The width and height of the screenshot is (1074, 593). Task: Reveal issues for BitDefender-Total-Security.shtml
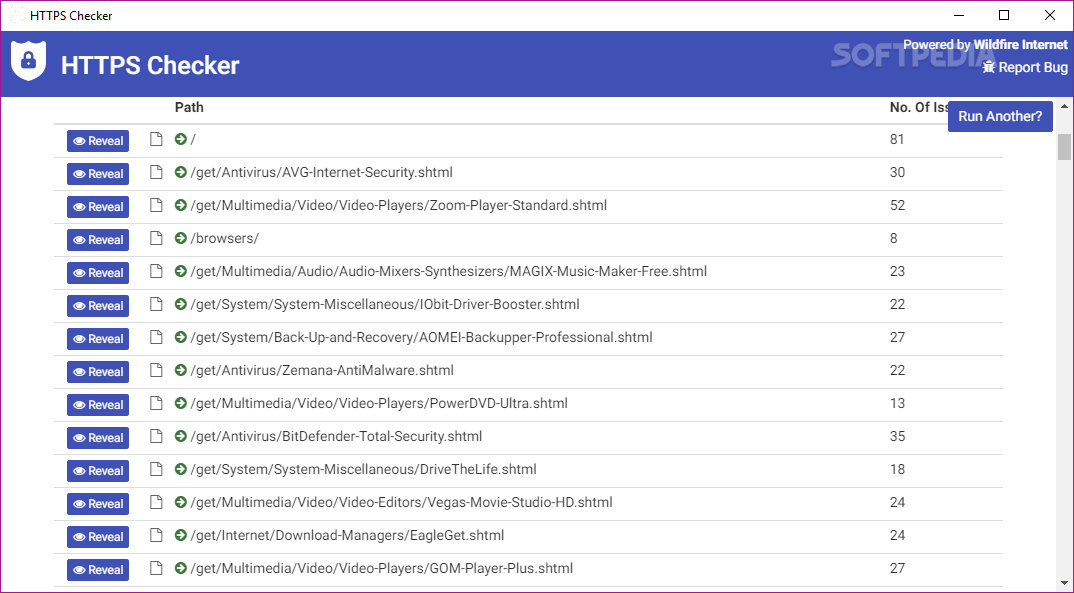coord(98,438)
